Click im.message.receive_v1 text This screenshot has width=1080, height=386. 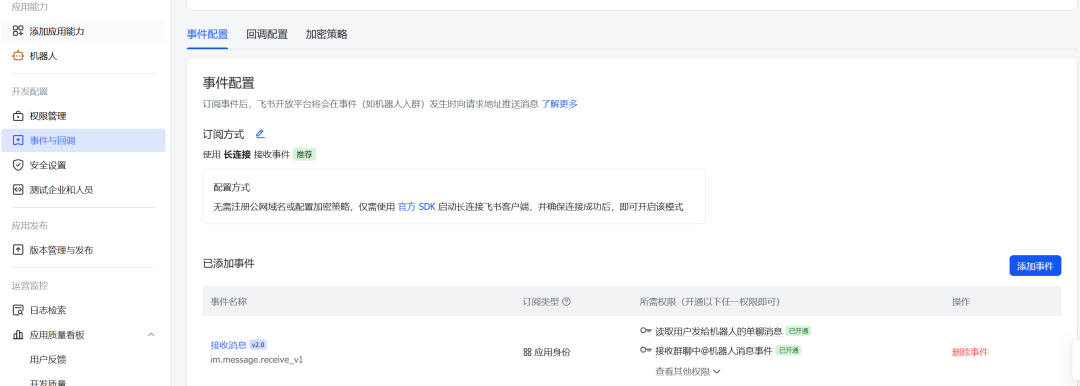(257, 359)
